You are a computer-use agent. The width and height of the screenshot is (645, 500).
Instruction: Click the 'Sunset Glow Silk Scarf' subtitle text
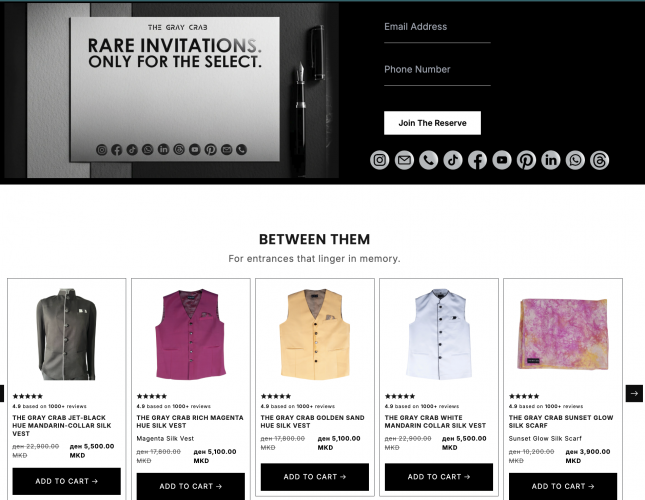[545, 438]
